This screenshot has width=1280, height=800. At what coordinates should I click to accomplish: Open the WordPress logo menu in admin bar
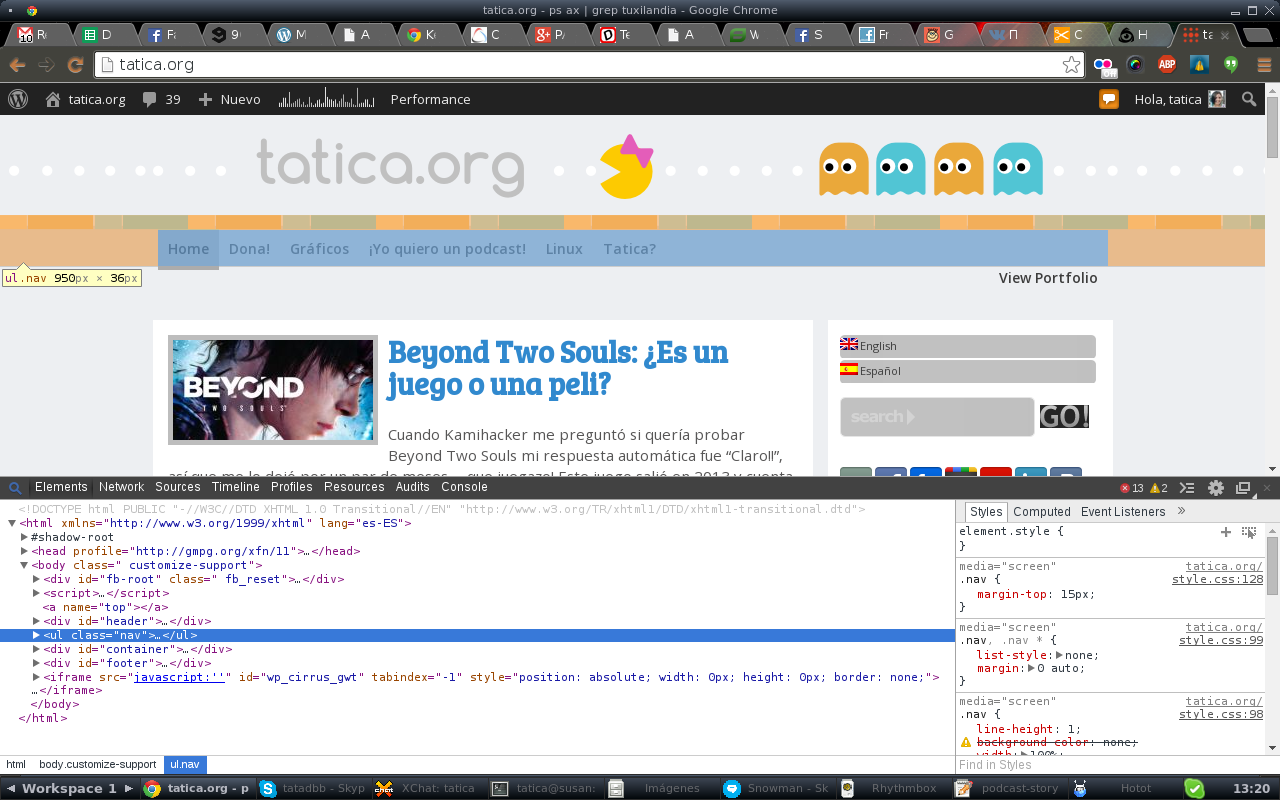coord(18,99)
